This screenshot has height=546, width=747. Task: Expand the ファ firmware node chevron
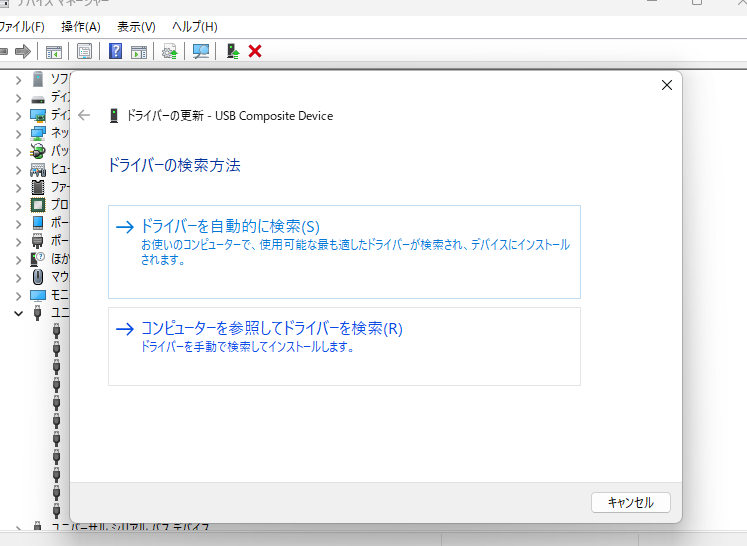click(x=18, y=188)
